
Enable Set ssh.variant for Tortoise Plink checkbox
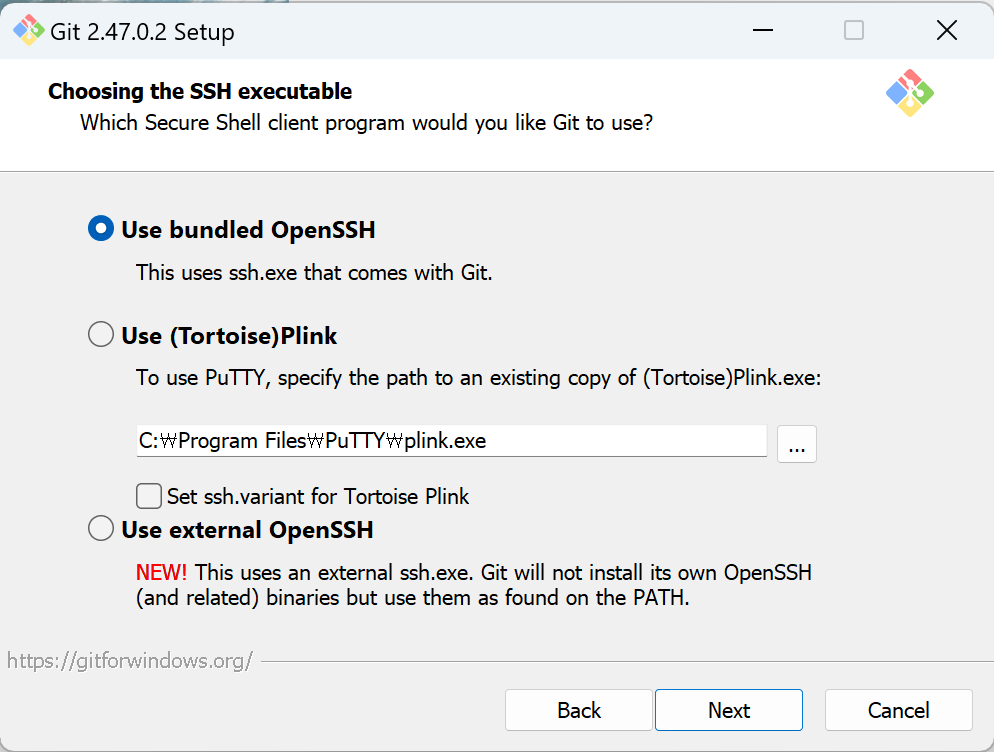(149, 496)
